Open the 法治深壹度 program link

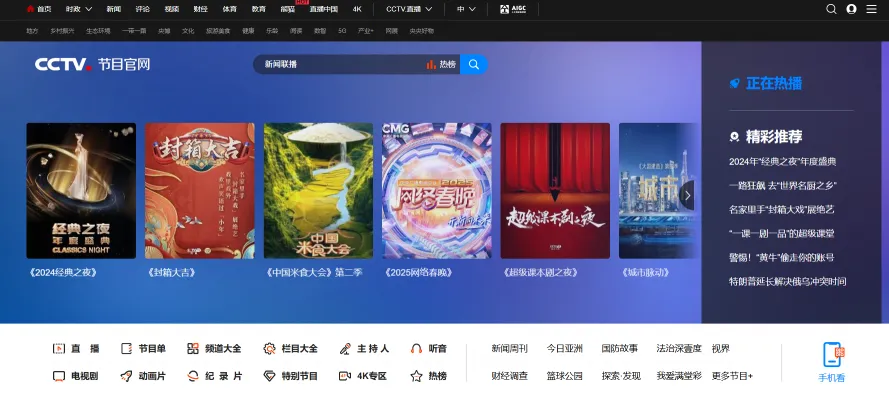click(x=679, y=349)
